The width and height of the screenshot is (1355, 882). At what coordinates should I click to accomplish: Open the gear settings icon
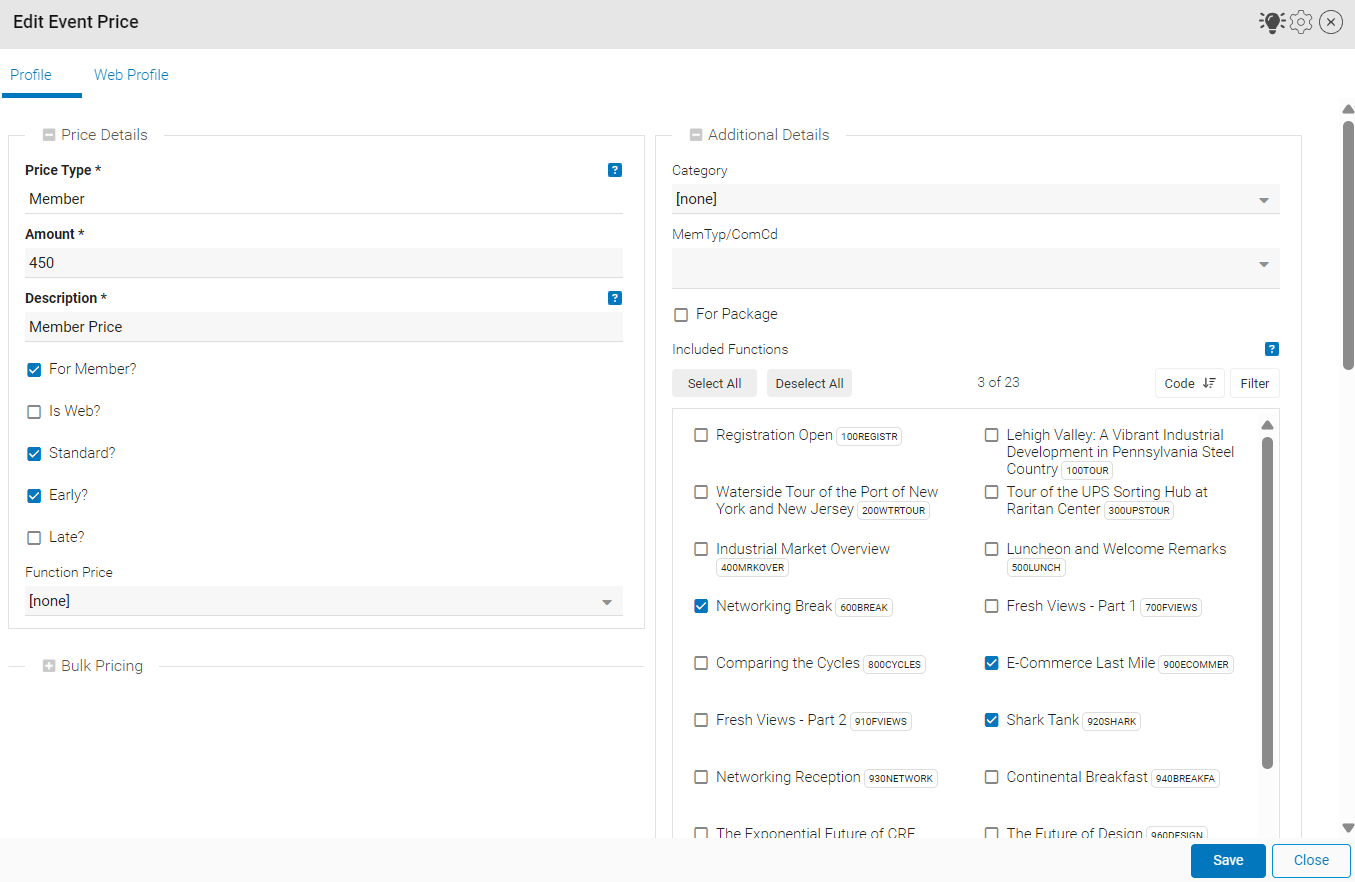click(1300, 22)
